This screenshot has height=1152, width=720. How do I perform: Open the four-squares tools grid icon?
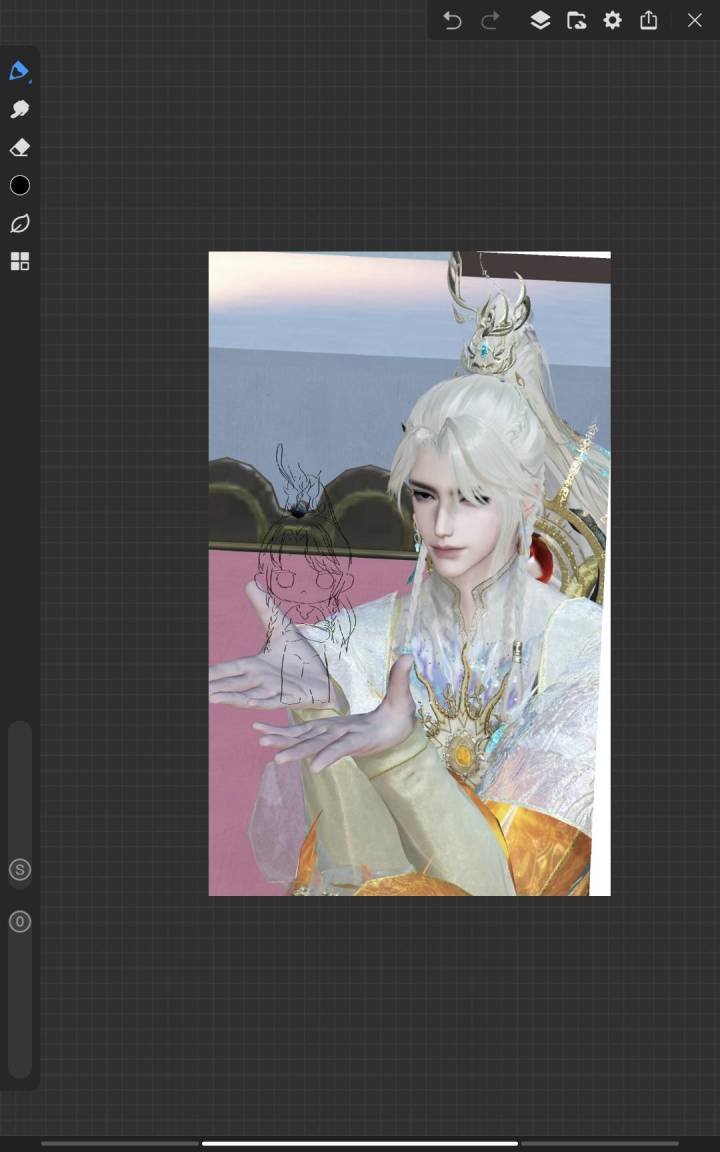click(20, 262)
